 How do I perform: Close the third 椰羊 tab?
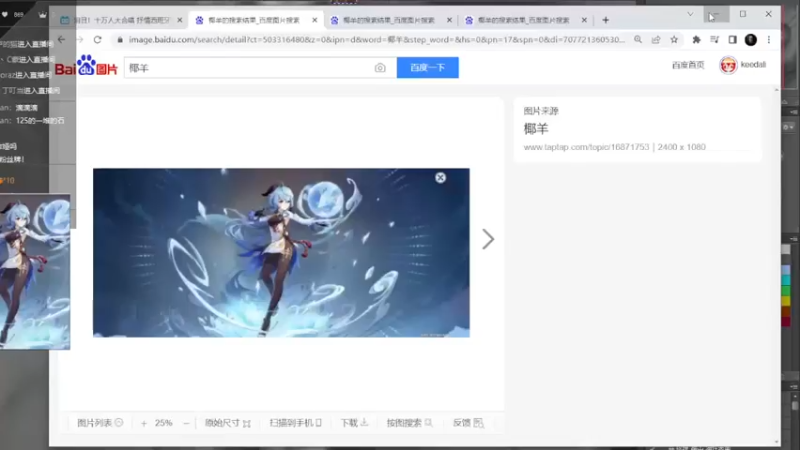click(449, 20)
